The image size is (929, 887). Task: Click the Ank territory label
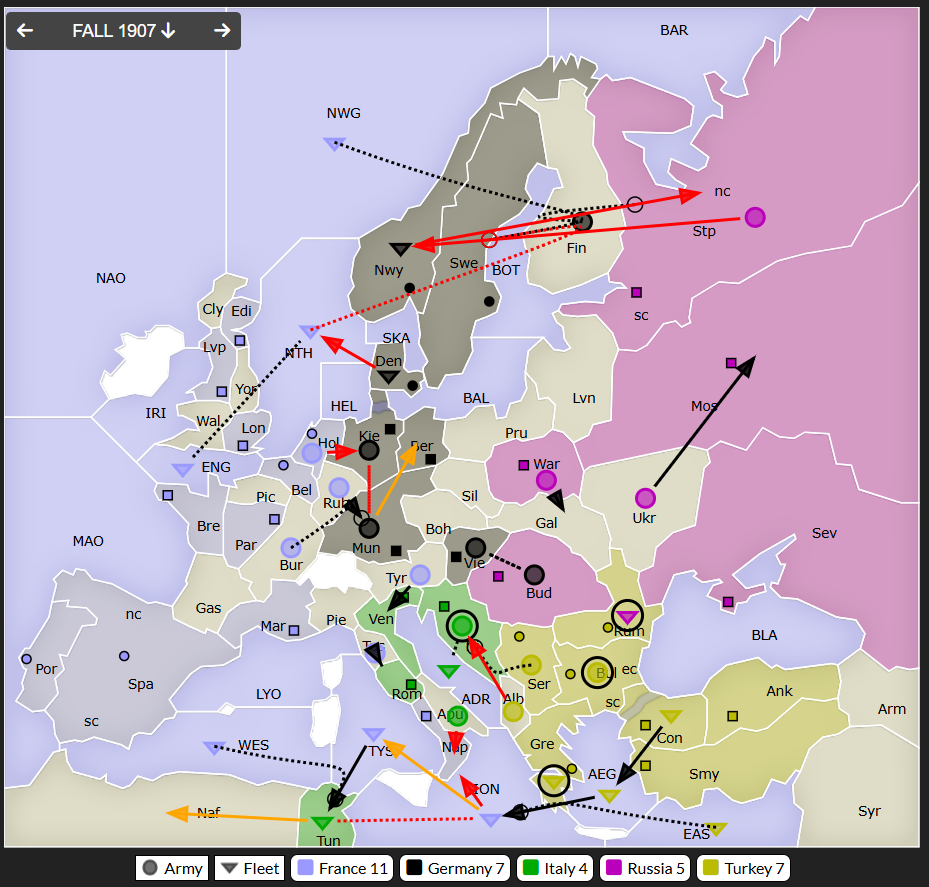779,691
